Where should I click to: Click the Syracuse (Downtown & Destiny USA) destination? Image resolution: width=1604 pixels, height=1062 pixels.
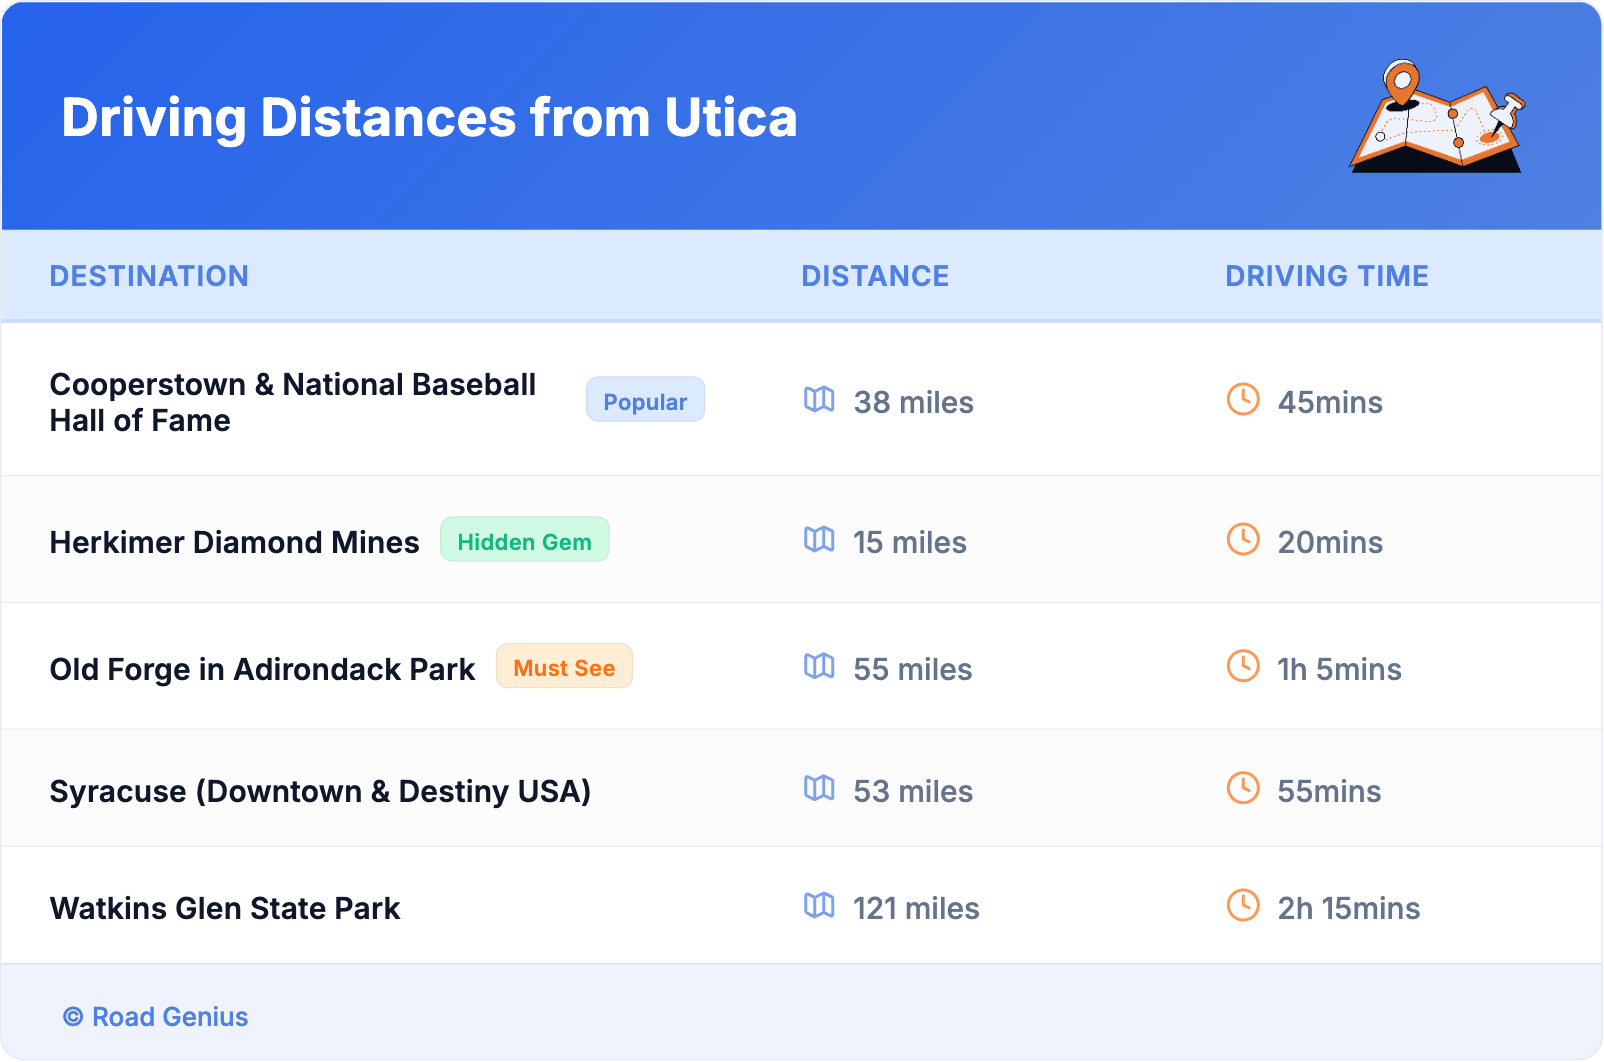pos(320,791)
